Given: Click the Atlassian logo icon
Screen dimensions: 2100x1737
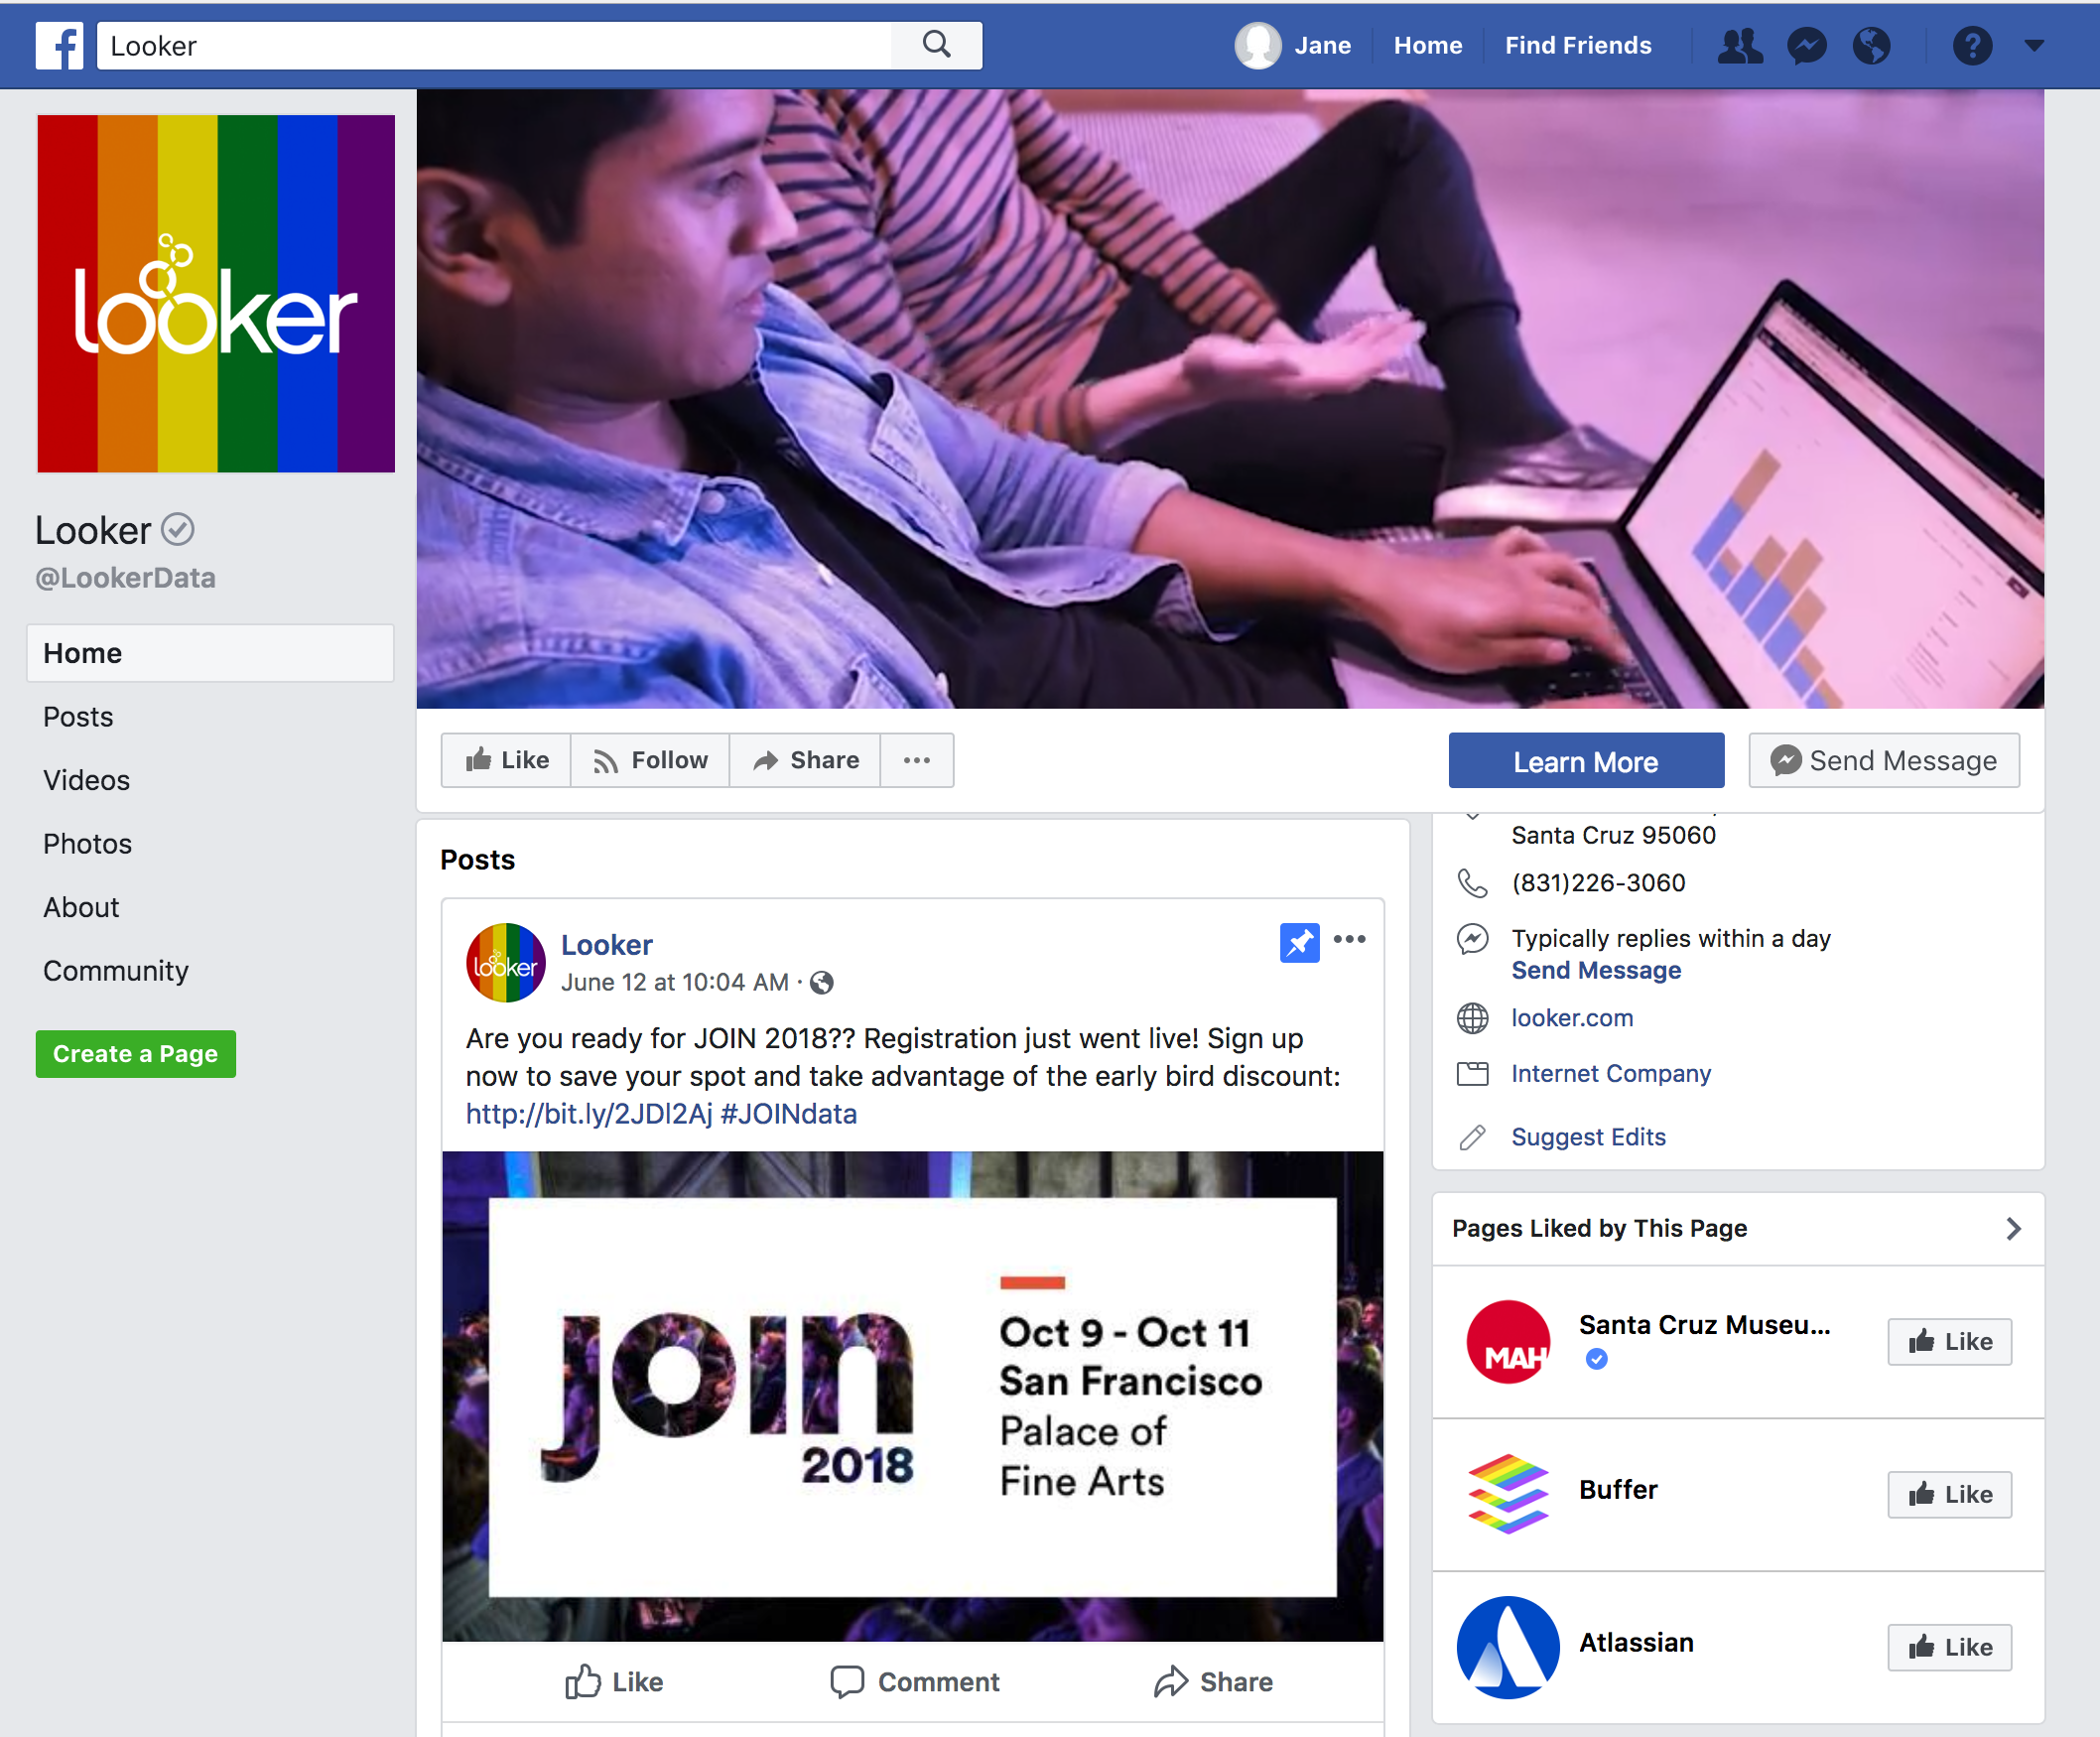Looking at the screenshot, I should (x=1508, y=1647).
